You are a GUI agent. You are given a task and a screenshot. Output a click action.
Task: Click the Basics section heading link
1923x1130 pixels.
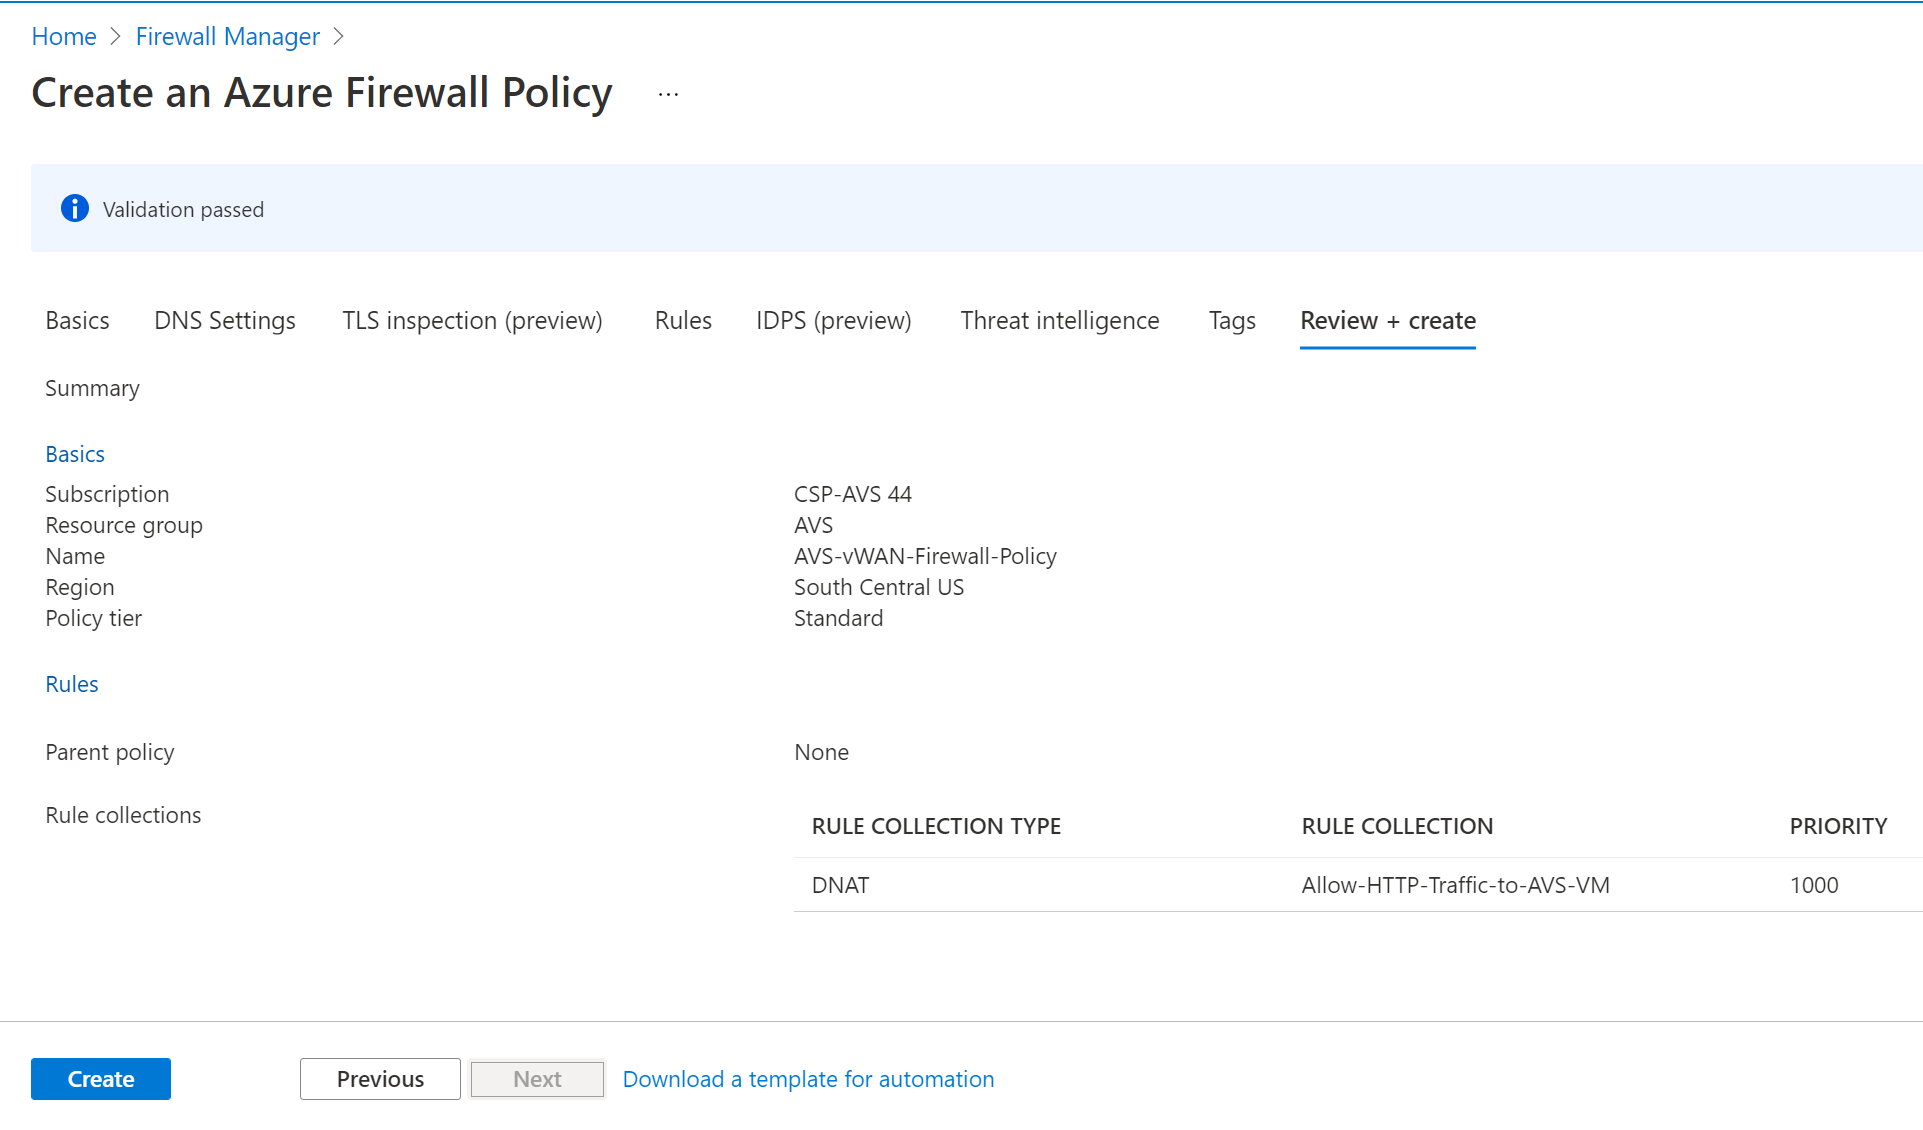click(x=75, y=454)
